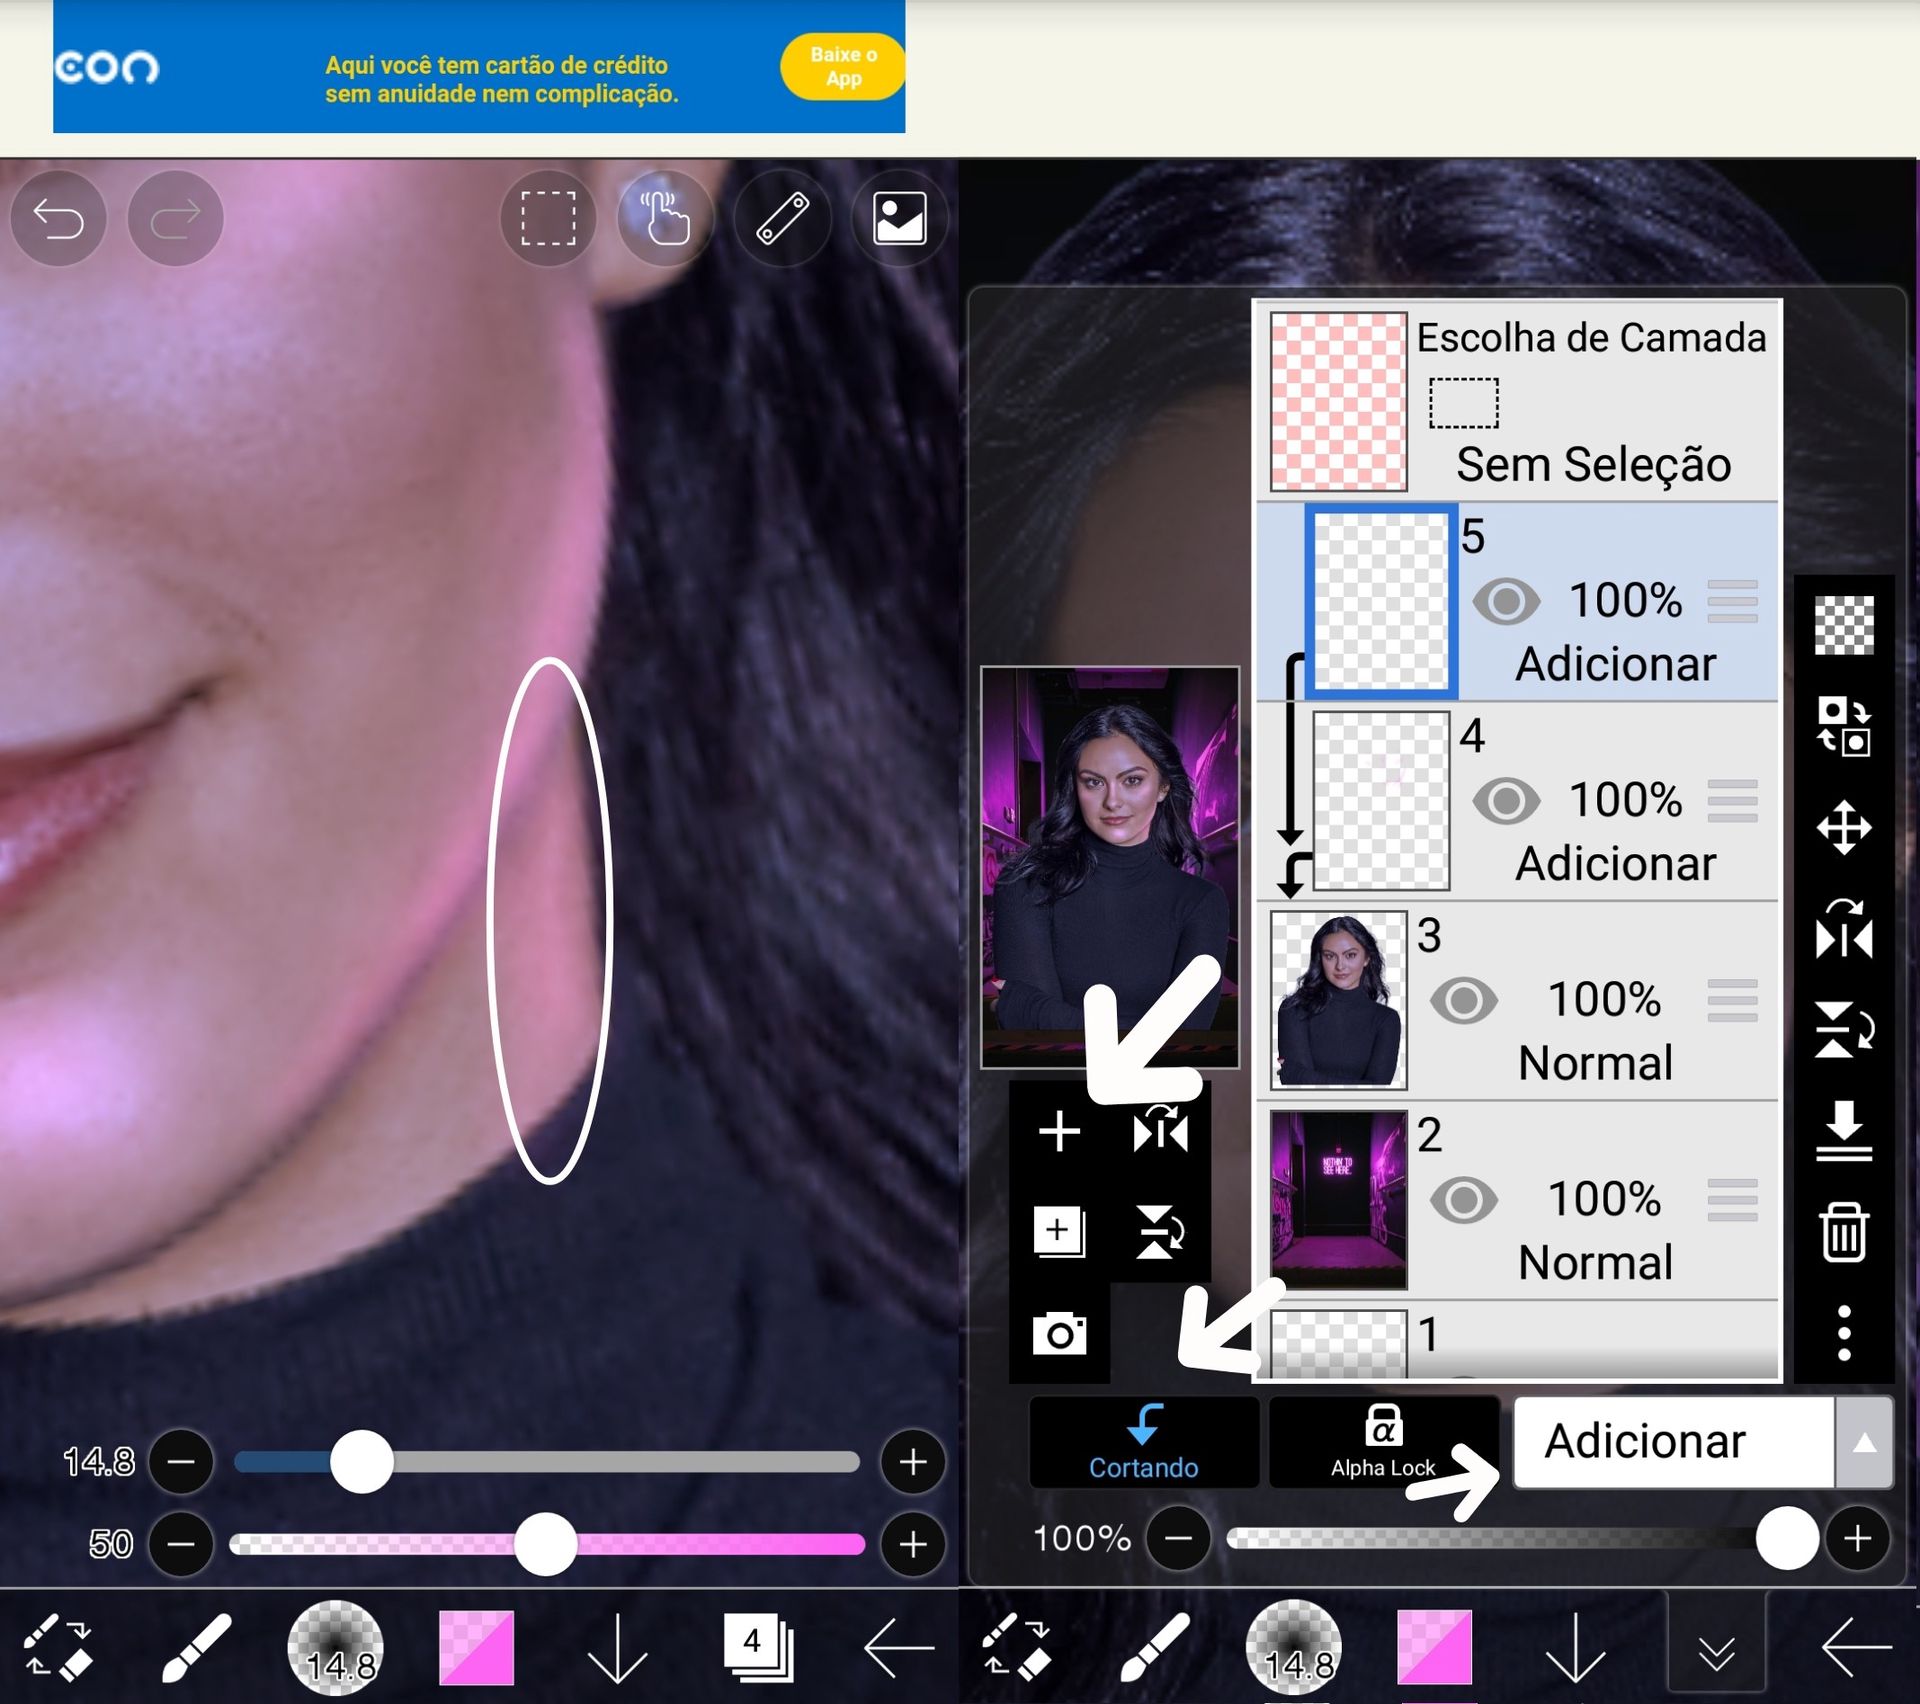Image resolution: width=1920 pixels, height=1704 pixels.
Task: Tap the canvas preview image thumbnail
Action: point(1110,867)
